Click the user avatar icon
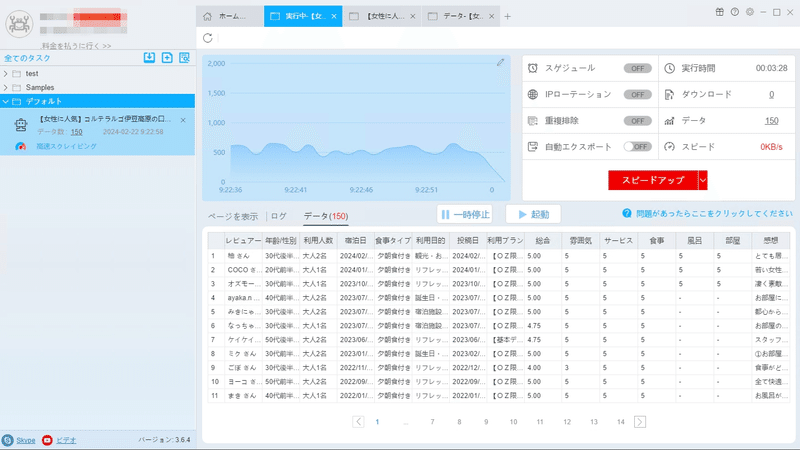Viewport: 800px width, 450px height. coord(19,23)
